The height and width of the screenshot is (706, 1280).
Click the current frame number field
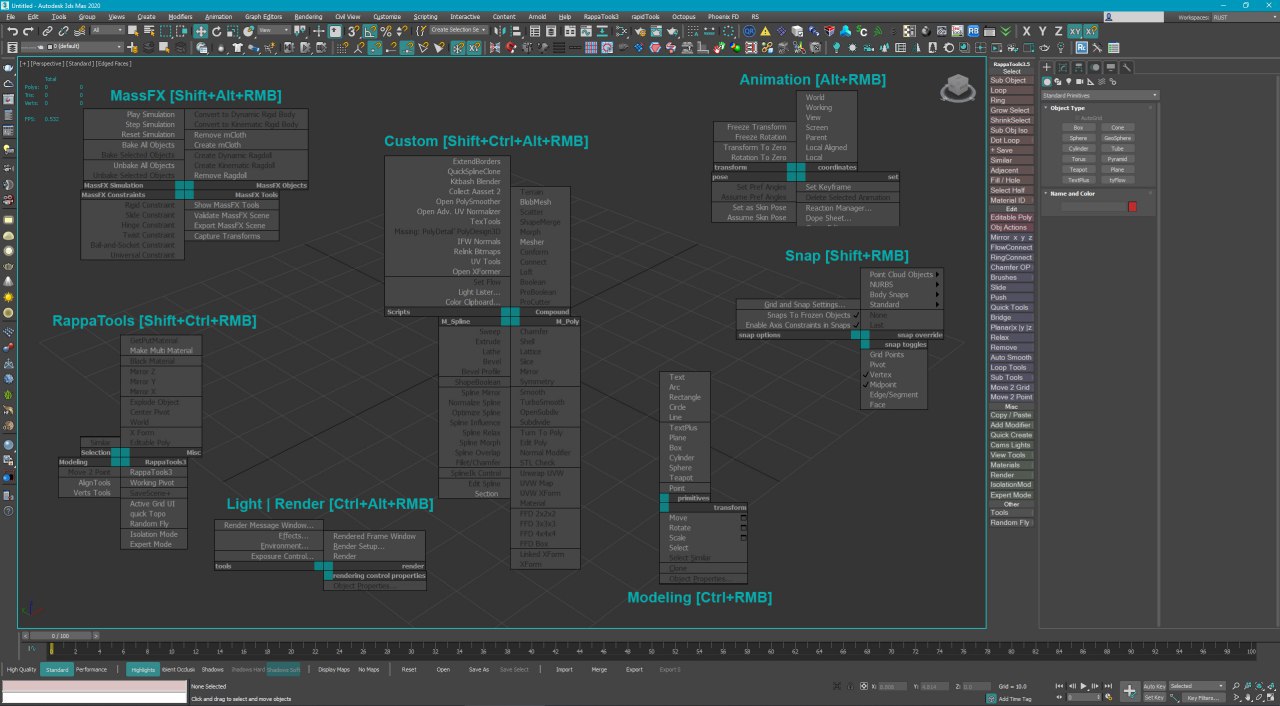[1084, 697]
